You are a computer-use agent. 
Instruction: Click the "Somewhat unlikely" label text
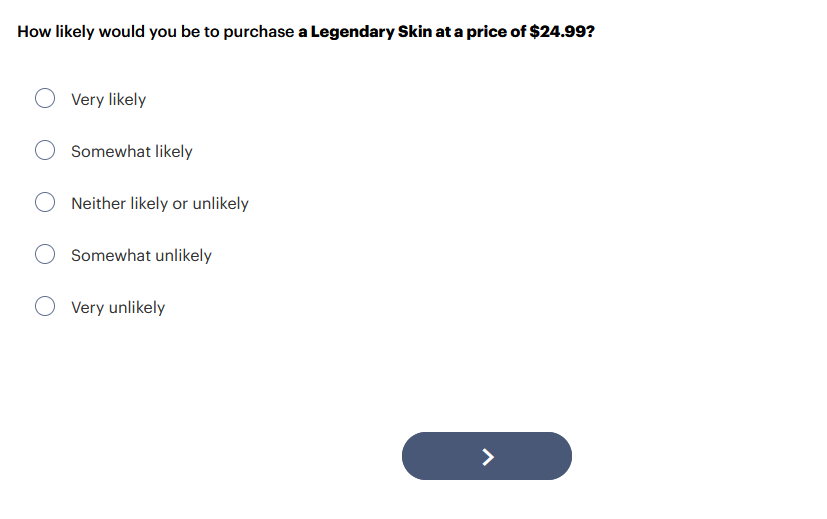coord(141,255)
